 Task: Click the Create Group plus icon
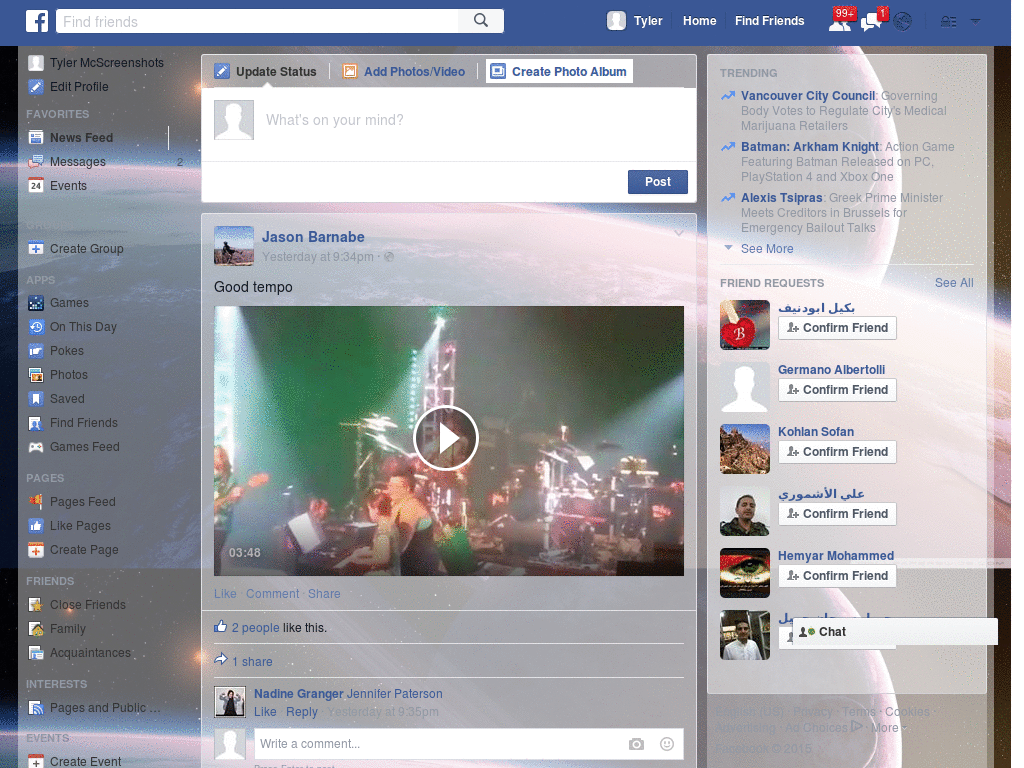click(36, 249)
